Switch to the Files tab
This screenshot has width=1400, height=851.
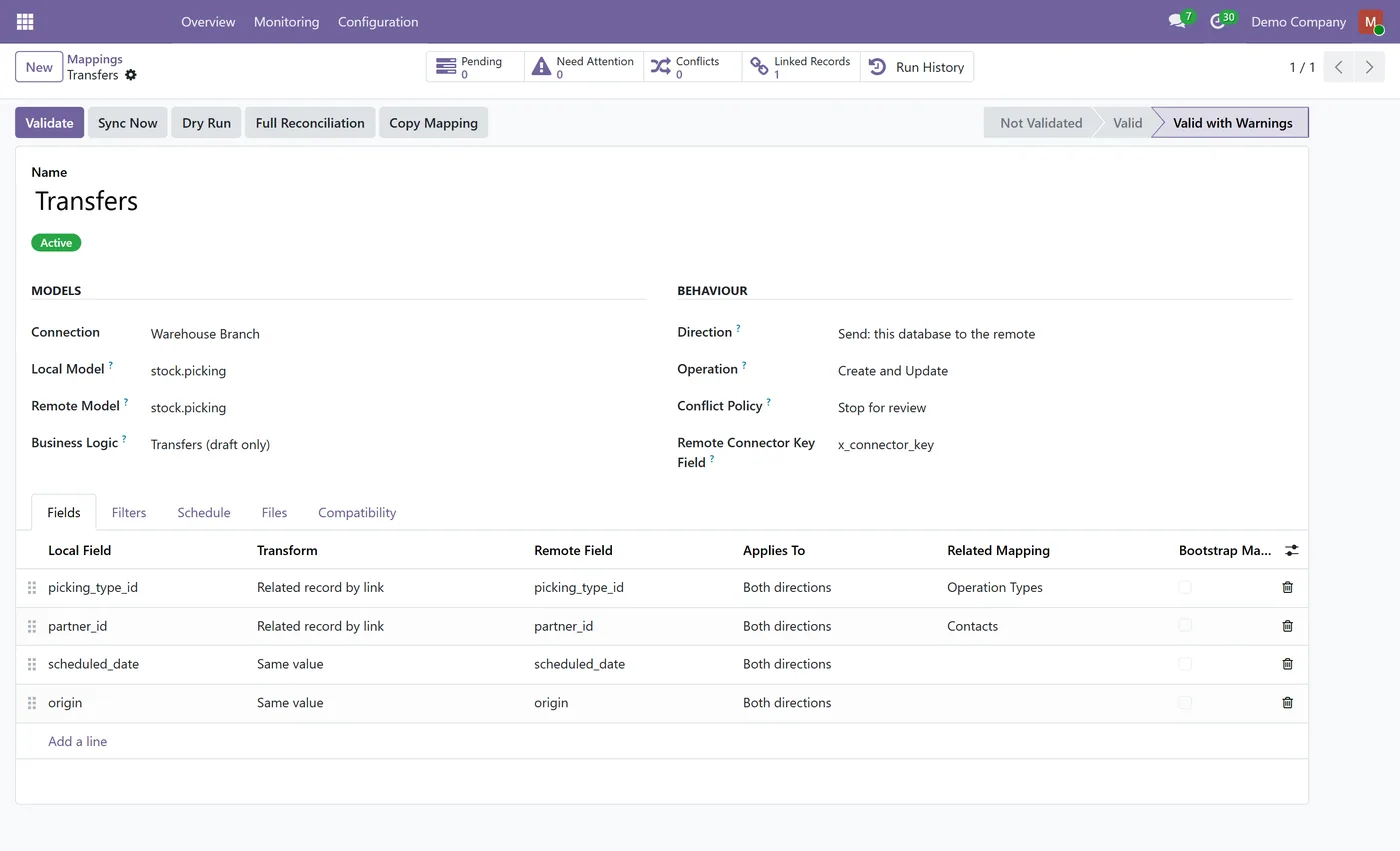point(274,512)
